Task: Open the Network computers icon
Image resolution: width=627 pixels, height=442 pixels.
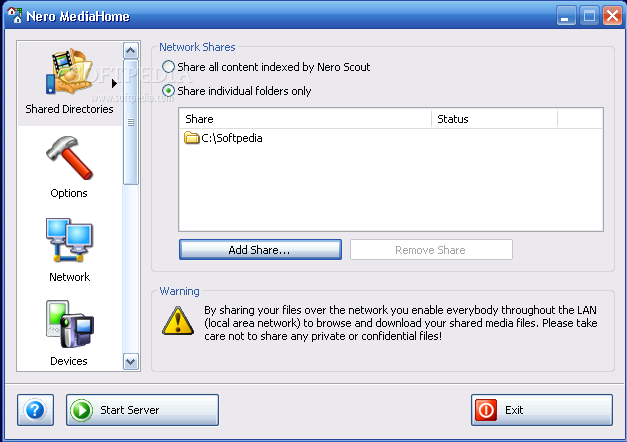Action: tap(70, 240)
